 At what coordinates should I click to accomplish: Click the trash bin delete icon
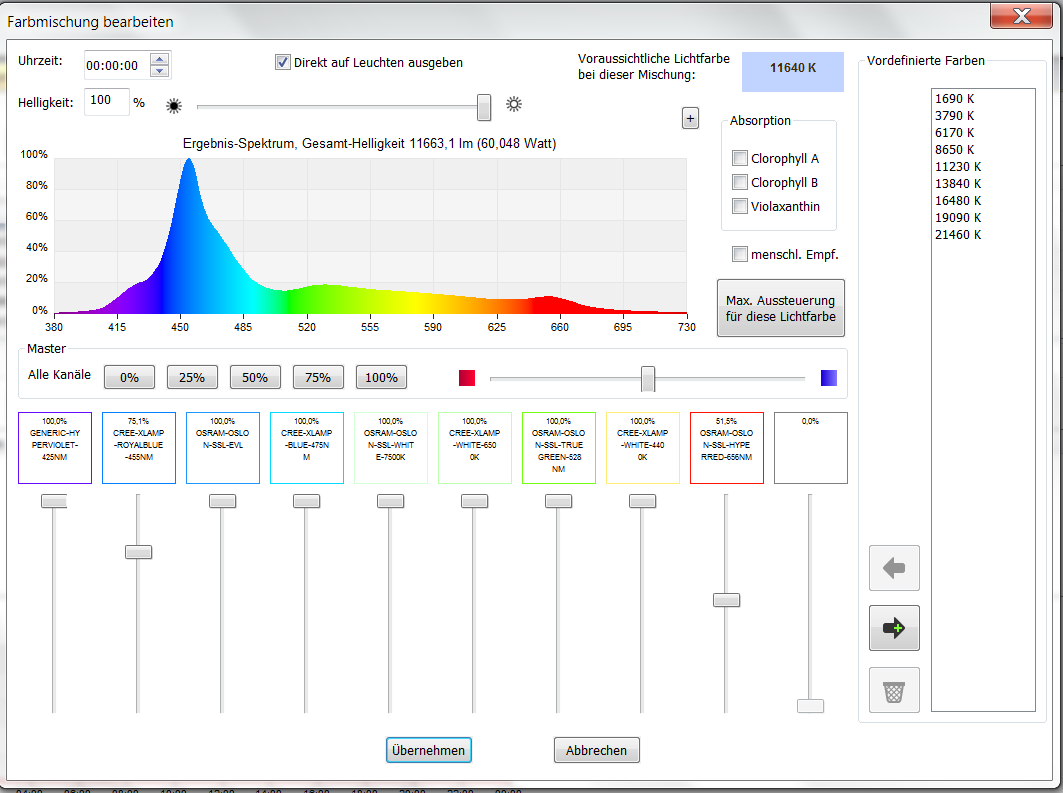click(x=894, y=690)
